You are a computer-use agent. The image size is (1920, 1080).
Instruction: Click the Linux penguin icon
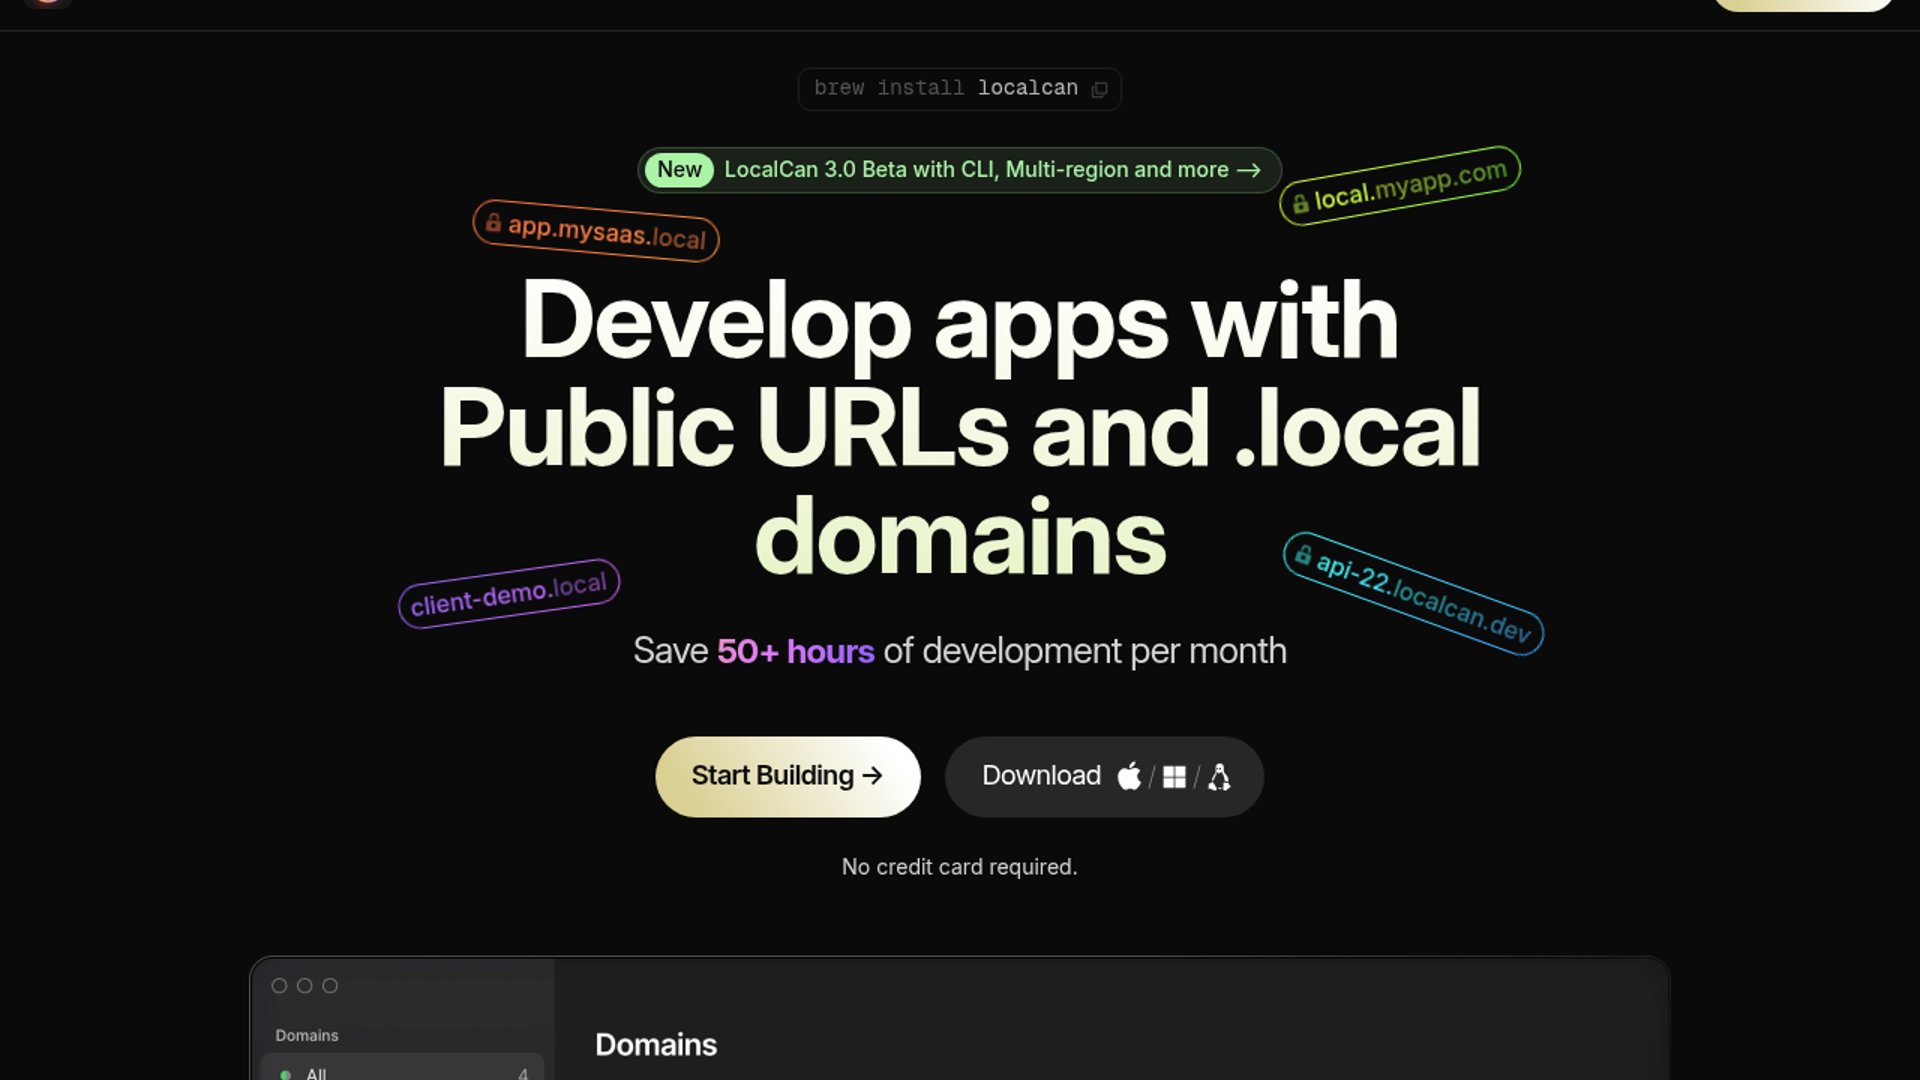pos(1219,777)
